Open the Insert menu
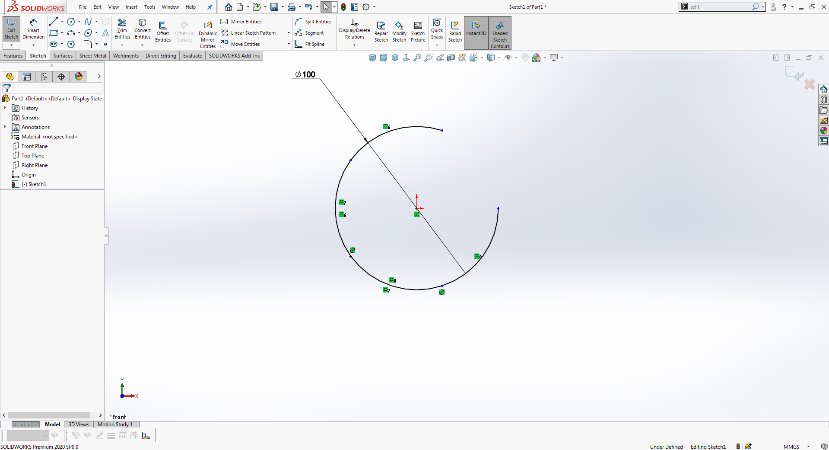The height and width of the screenshot is (450, 829). (x=131, y=7)
